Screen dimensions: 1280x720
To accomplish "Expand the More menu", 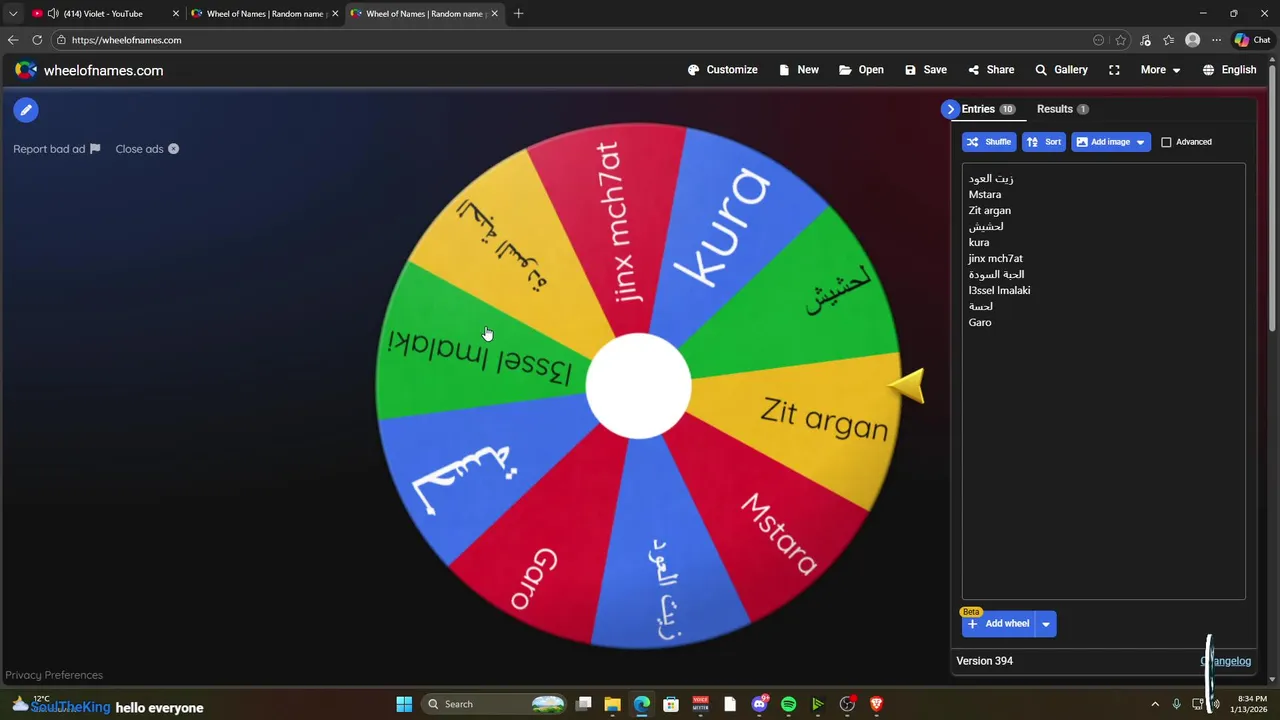I will (x=1160, y=70).
